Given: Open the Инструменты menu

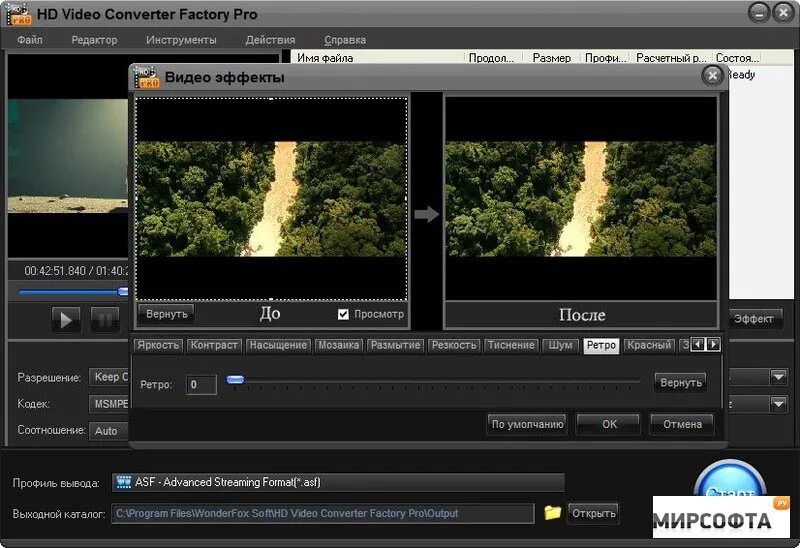Looking at the screenshot, I should tap(181, 40).
